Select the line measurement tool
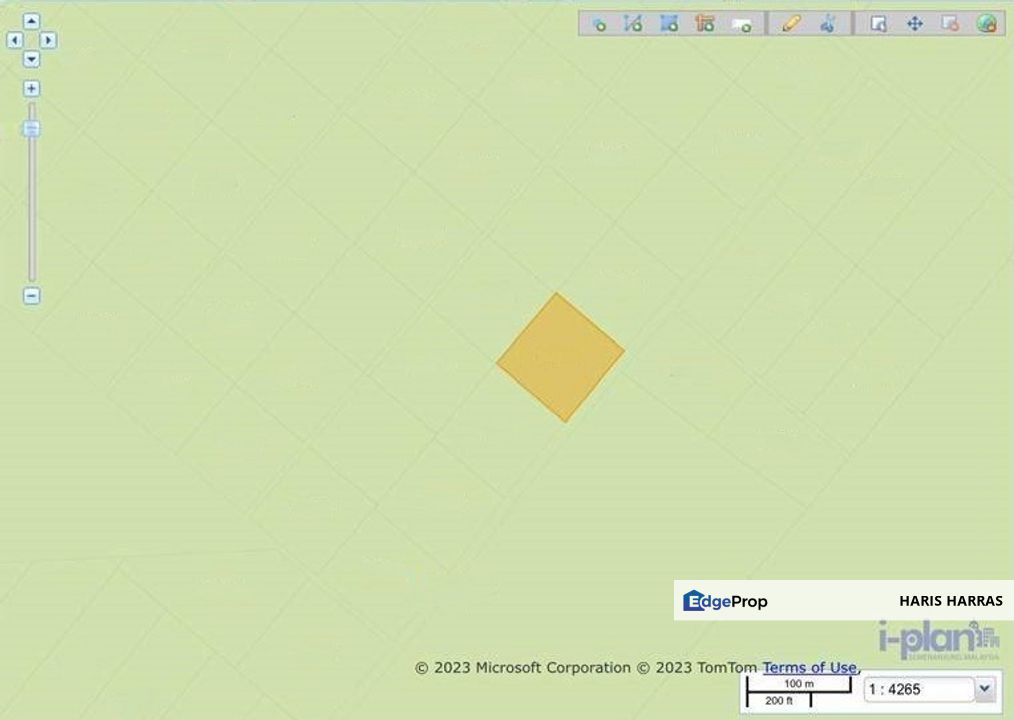The height and width of the screenshot is (720, 1014). [x=633, y=24]
